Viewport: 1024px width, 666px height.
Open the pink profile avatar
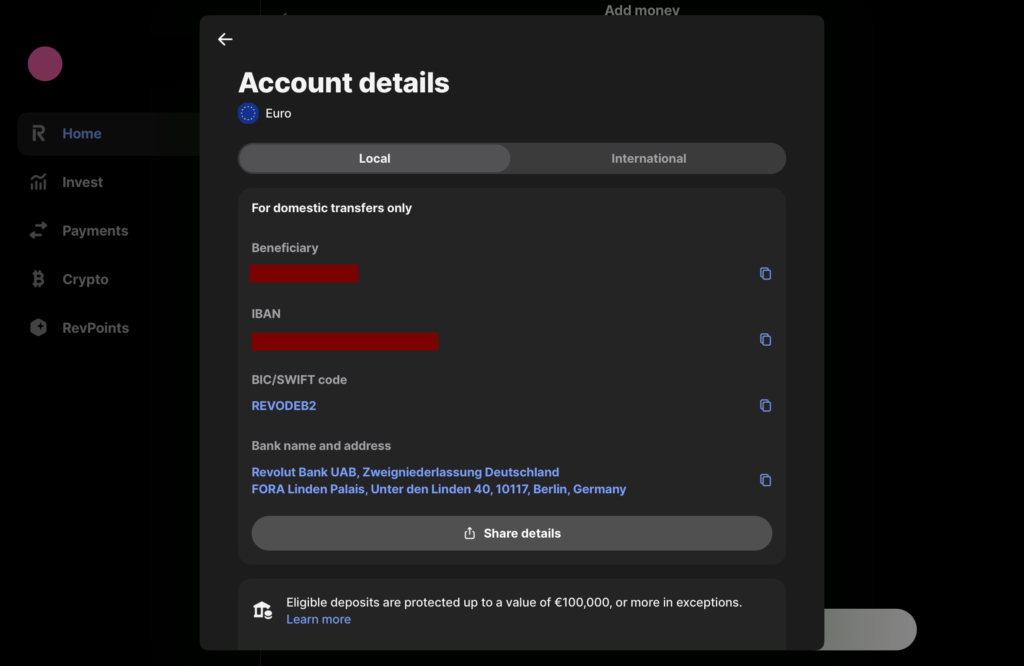(x=45, y=64)
